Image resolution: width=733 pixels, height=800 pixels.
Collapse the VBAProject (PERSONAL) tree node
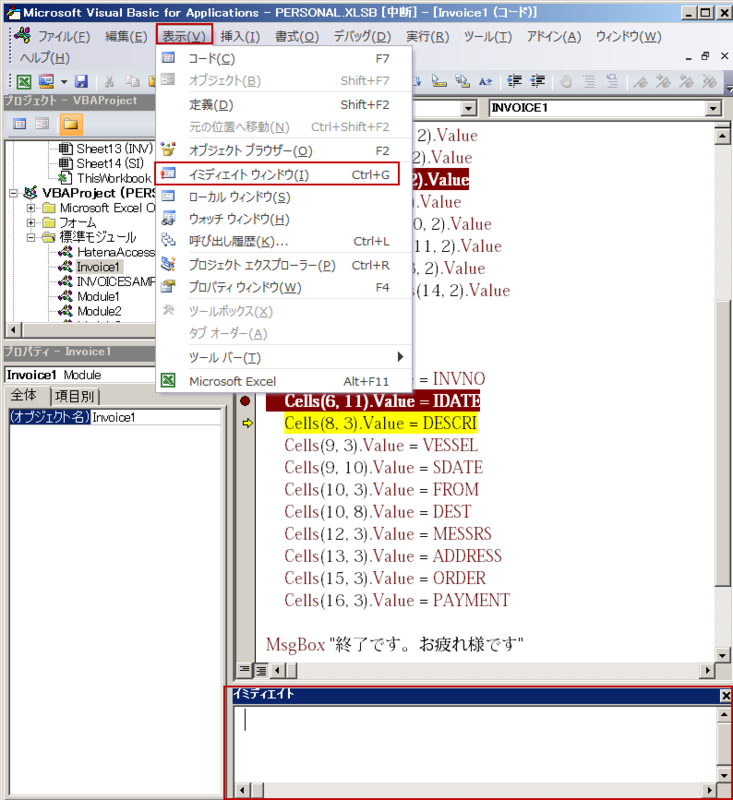point(14,193)
